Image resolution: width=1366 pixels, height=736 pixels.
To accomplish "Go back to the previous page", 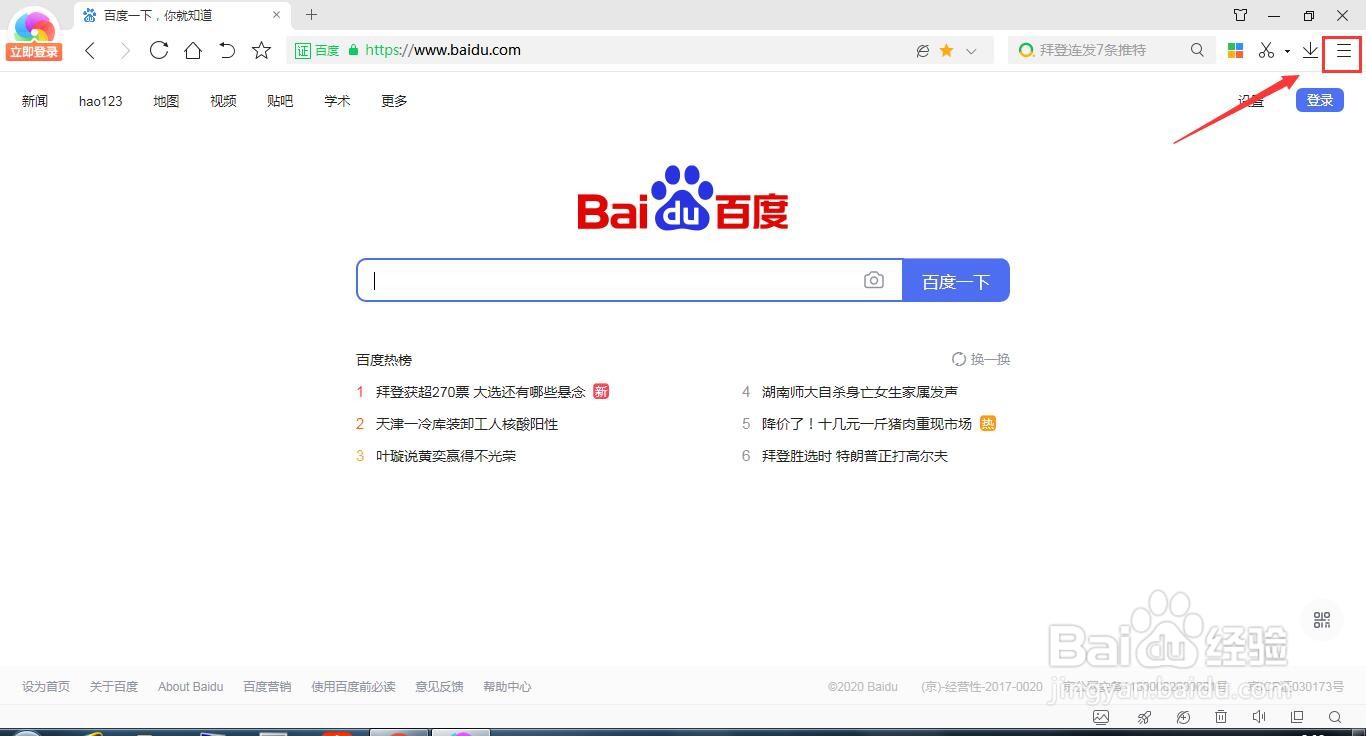I will click(90, 50).
